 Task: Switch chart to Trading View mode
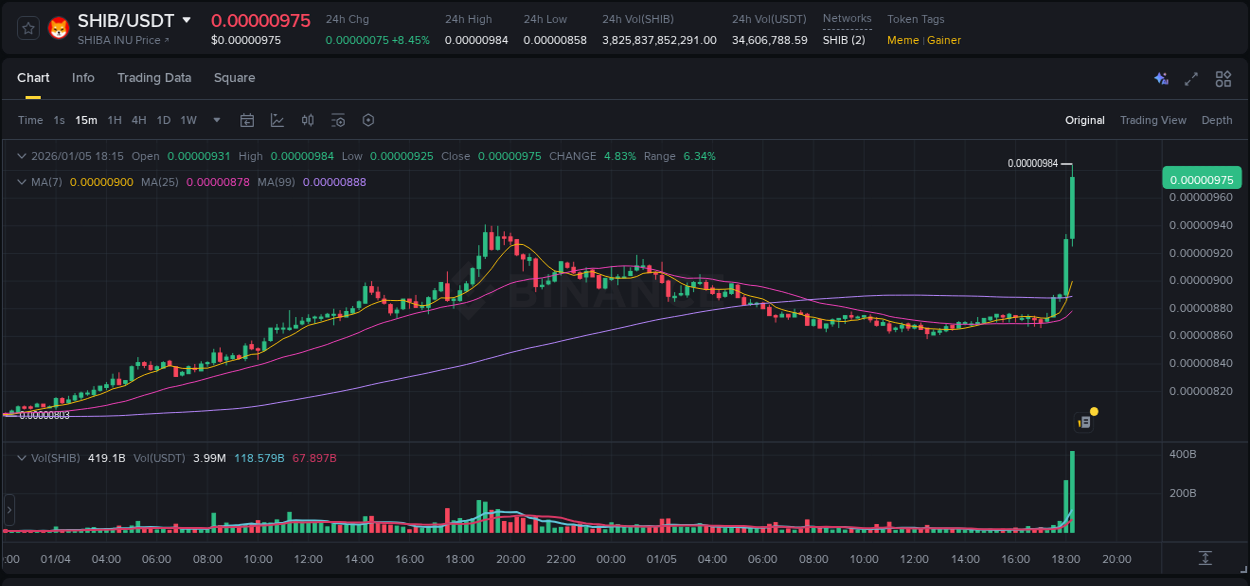coord(1152,120)
